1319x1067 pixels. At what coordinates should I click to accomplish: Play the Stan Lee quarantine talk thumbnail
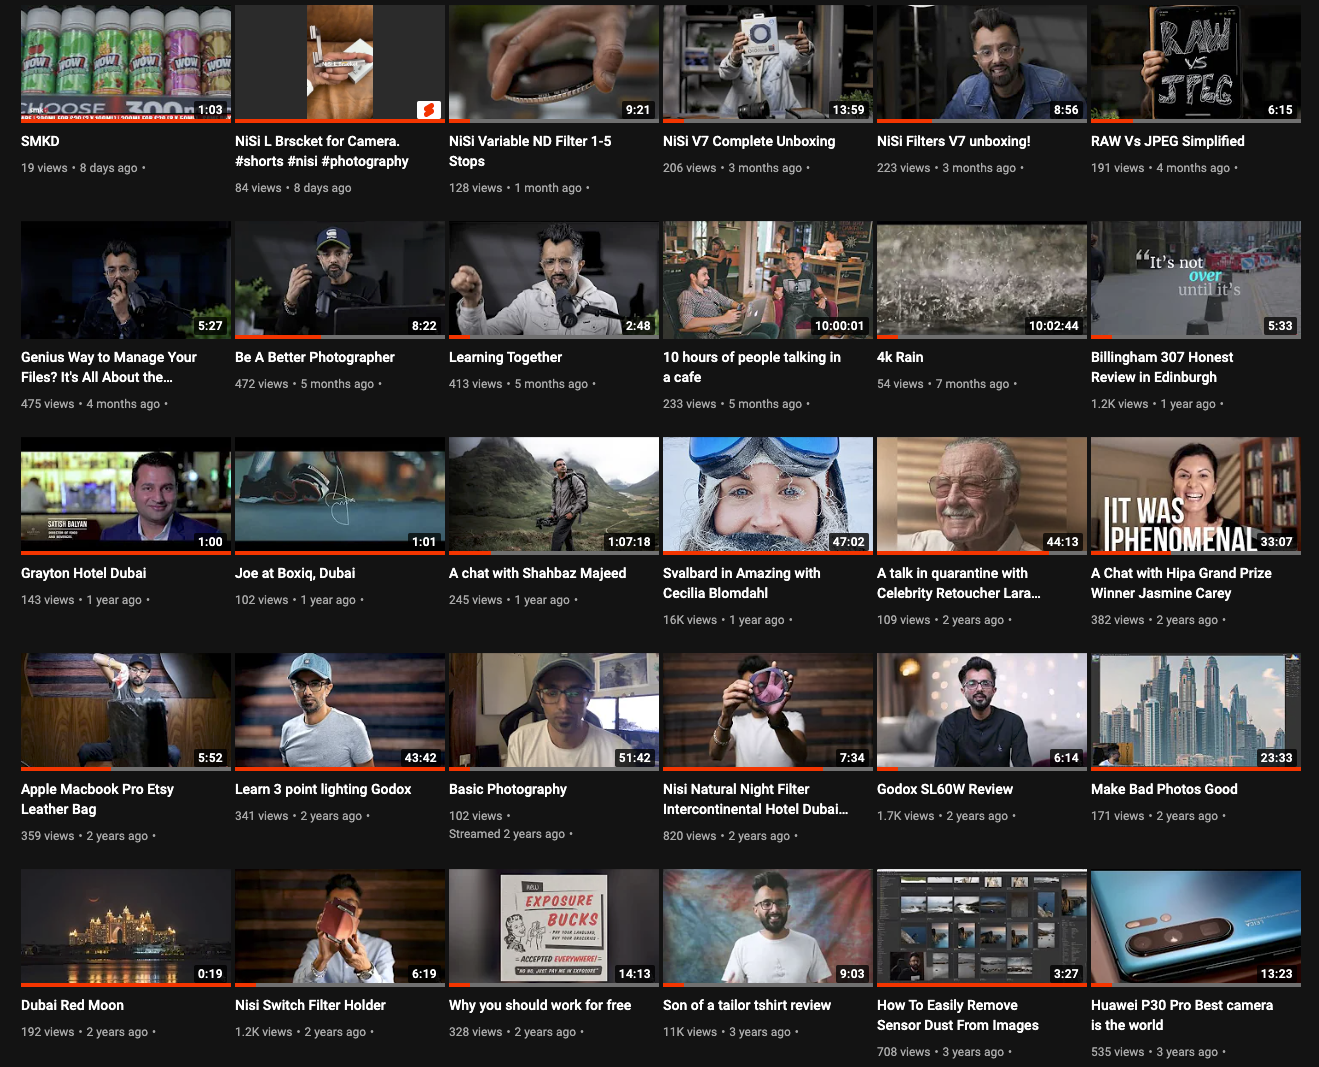[982, 496]
